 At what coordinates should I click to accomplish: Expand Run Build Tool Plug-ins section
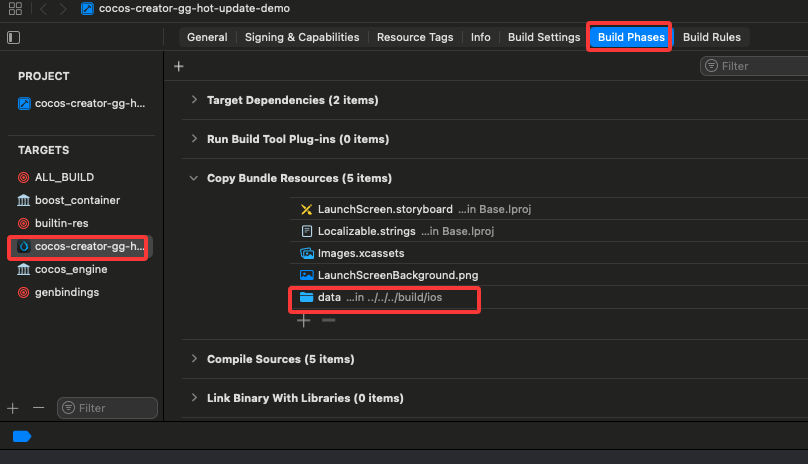193,139
